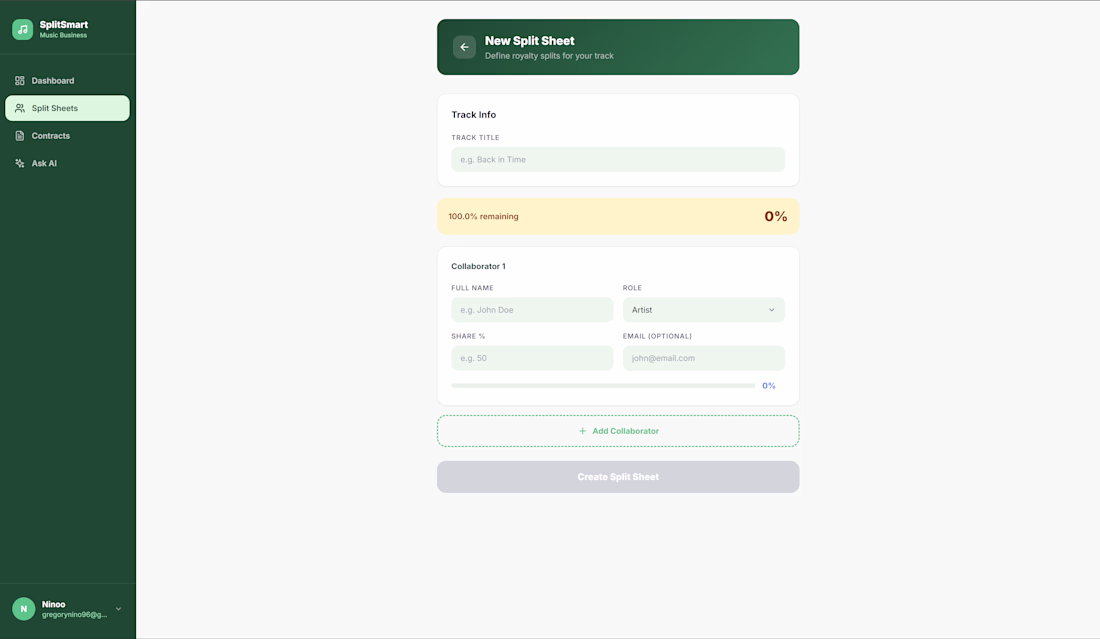This screenshot has height=639, width=1100.
Task: Focus the Track Title input field
Action: point(618,159)
